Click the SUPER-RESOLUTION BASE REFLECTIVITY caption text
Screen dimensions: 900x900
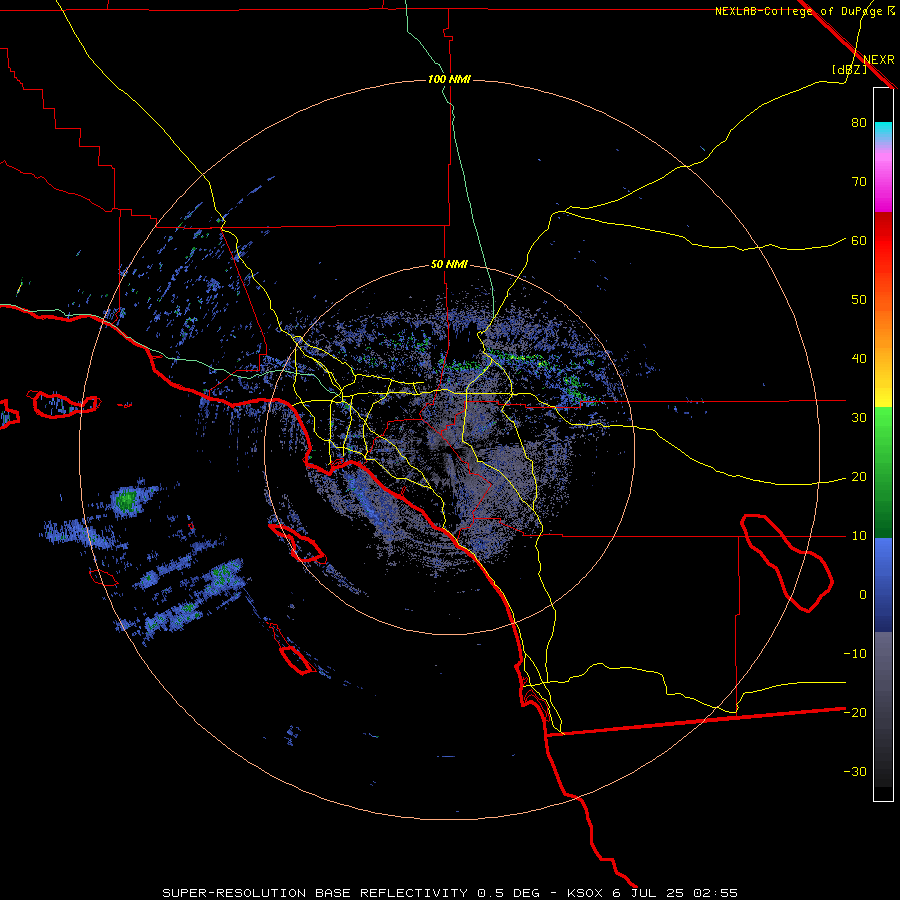click(x=315, y=893)
